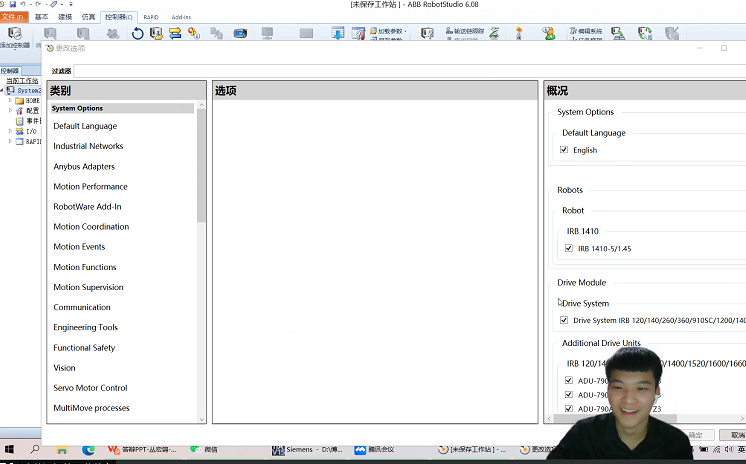Screen dimensions: 746x464
Task: Expand the RAPID tree node
Action: coord(10,141)
